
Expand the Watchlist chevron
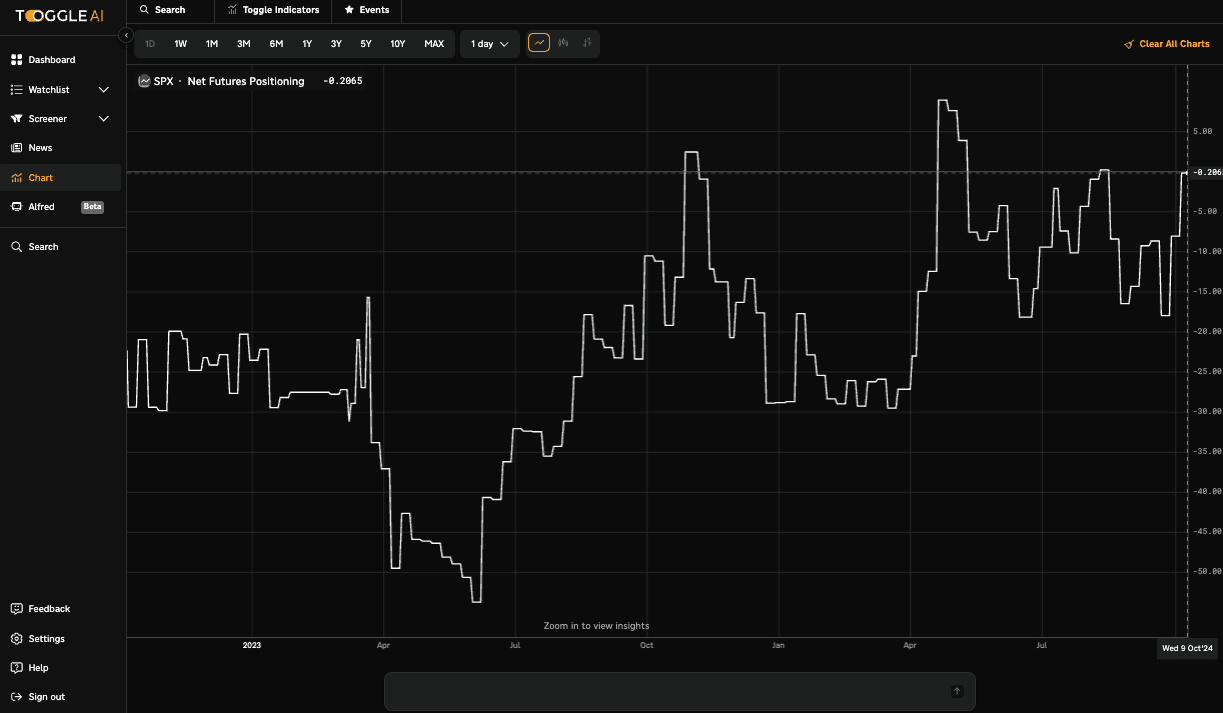tap(104, 90)
